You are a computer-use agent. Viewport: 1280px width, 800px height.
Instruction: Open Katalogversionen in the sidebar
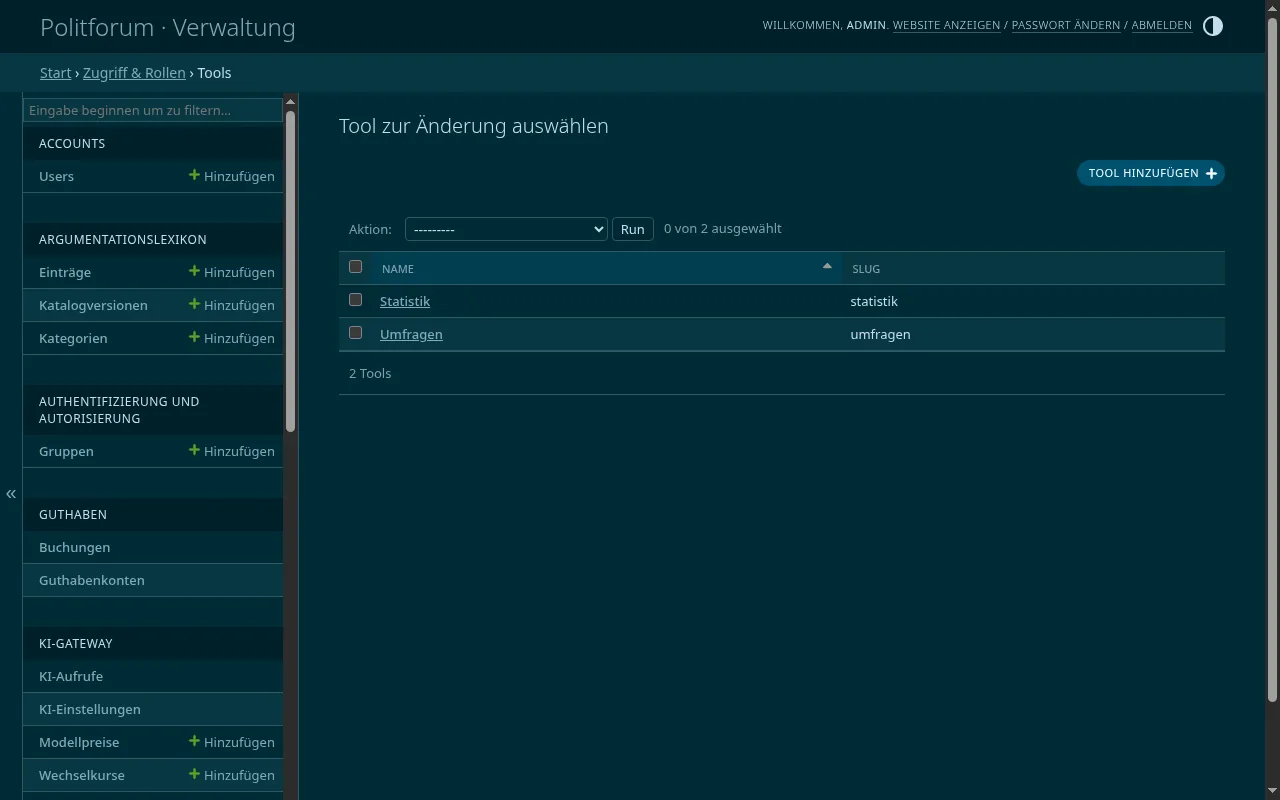pos(93,305)
